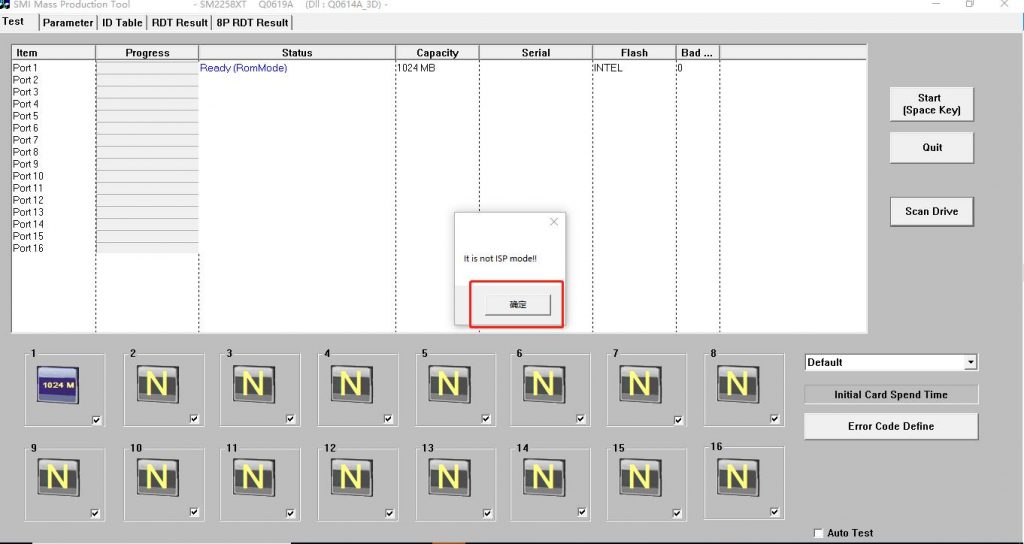The width and height of the screenshot is (1024, 544).
Task: Switch to the Parameter tab
Action: [68, 22]
